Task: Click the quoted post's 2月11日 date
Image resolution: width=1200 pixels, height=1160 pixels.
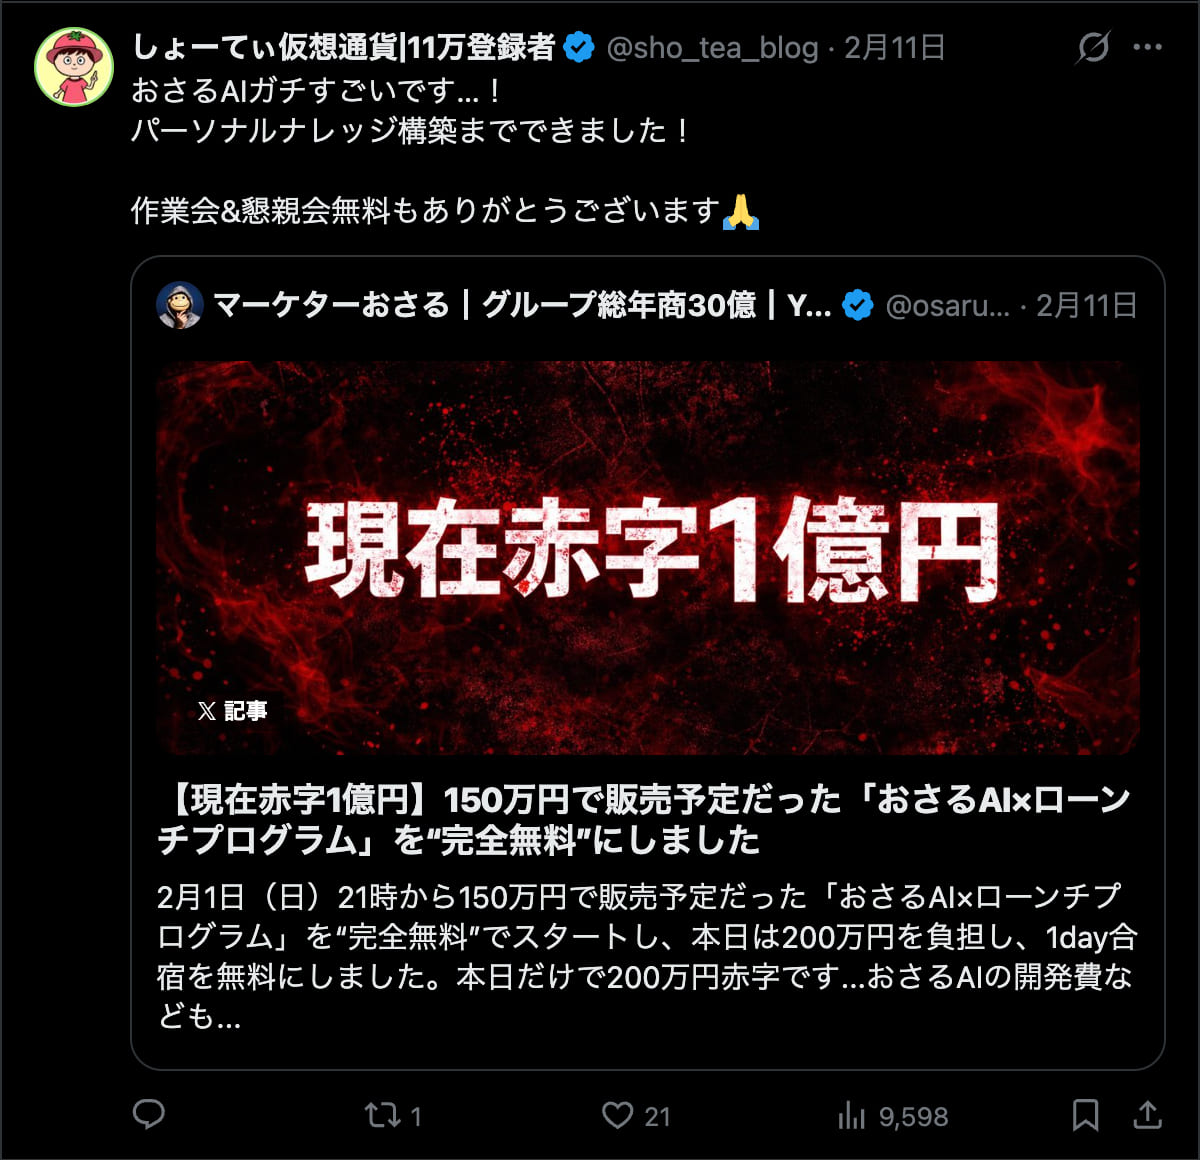Action: 1086,305
